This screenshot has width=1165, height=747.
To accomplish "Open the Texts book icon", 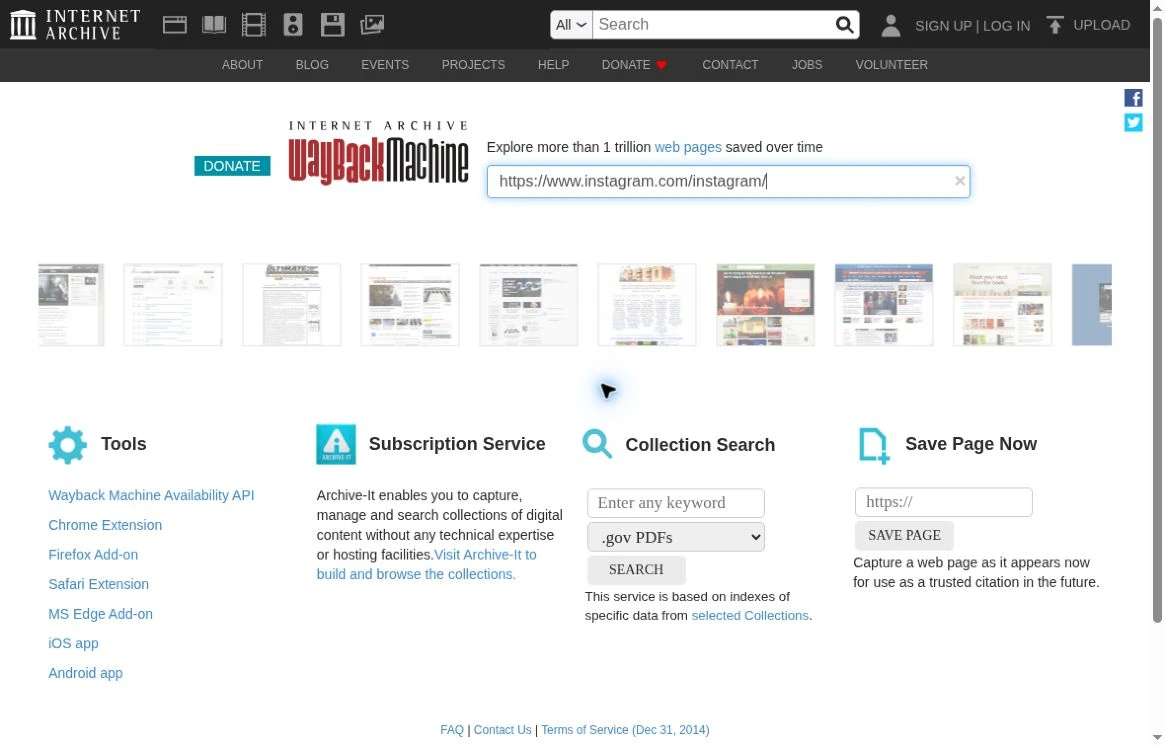I will pos(214,25).
